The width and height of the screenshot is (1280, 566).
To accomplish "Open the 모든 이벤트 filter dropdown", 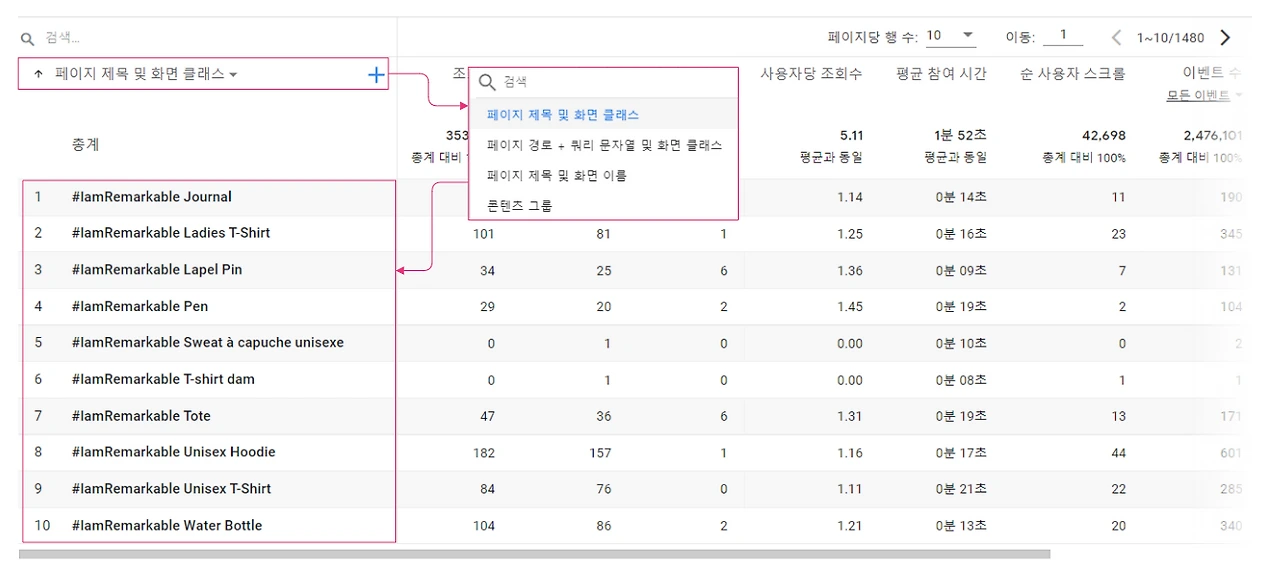I will click(x=1204, y=96).
